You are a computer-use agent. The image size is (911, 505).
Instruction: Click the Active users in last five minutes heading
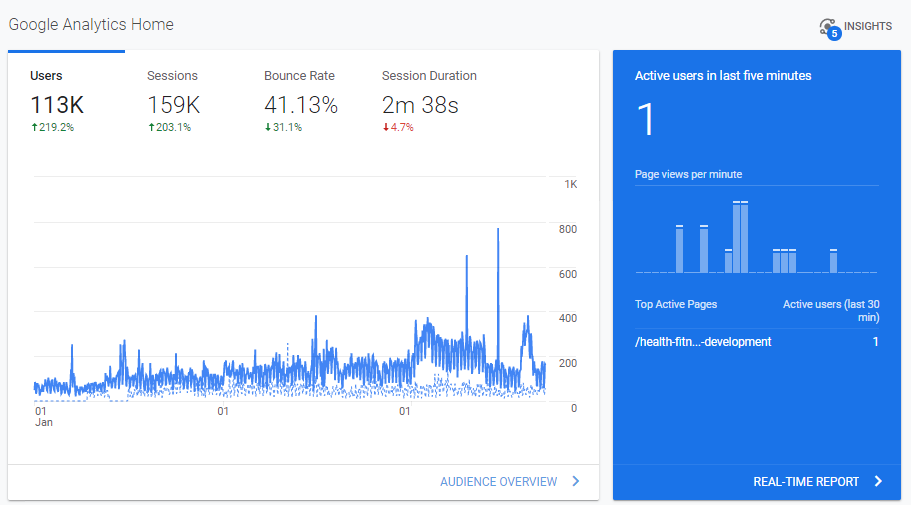coord(723,76)
